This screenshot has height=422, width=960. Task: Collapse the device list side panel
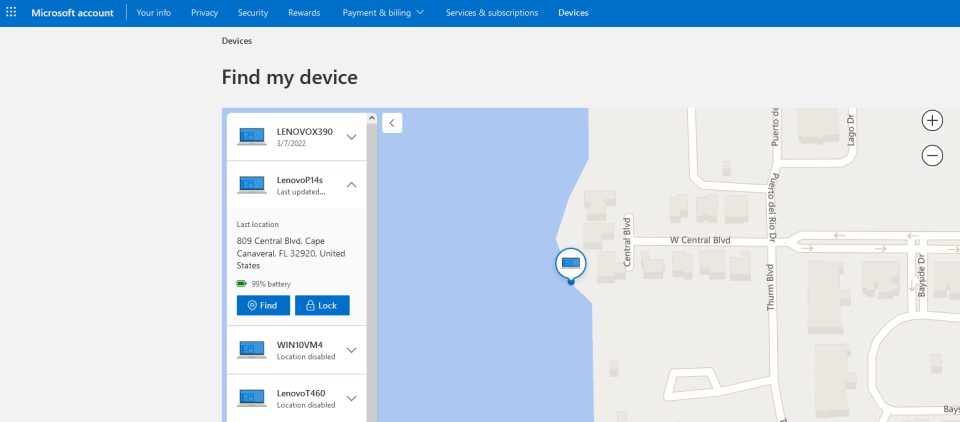point(392,122)
